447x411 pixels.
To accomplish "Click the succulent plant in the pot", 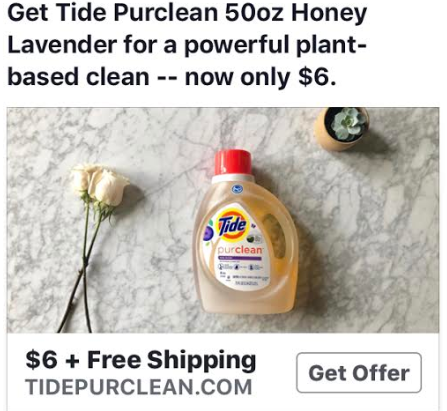I will click(x=348, y=123).
